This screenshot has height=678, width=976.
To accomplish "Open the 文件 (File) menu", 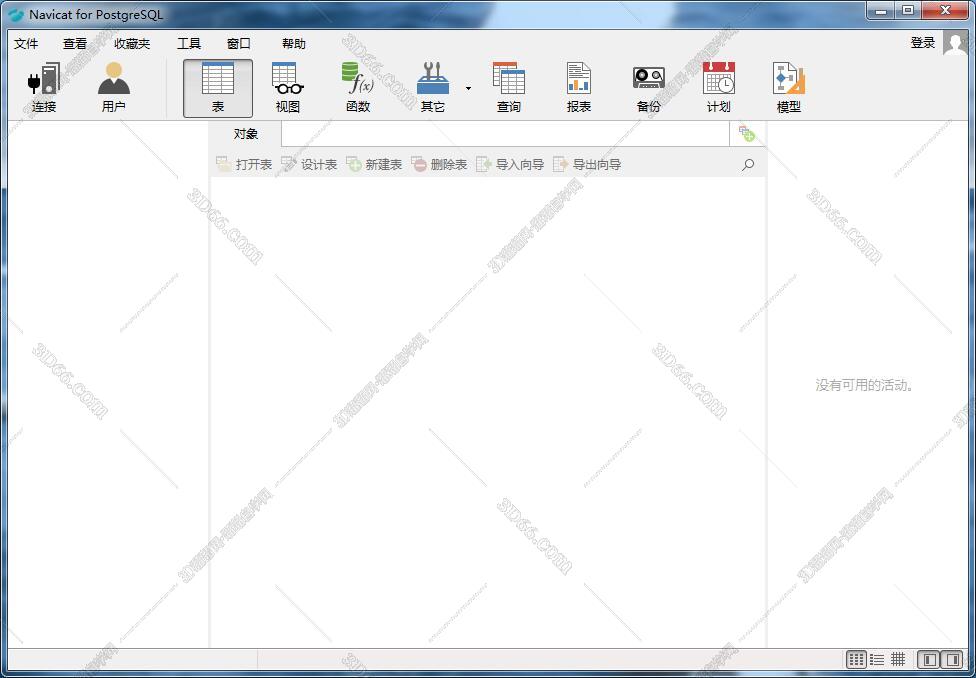I will pyautogui.click(x=26, y=44).
